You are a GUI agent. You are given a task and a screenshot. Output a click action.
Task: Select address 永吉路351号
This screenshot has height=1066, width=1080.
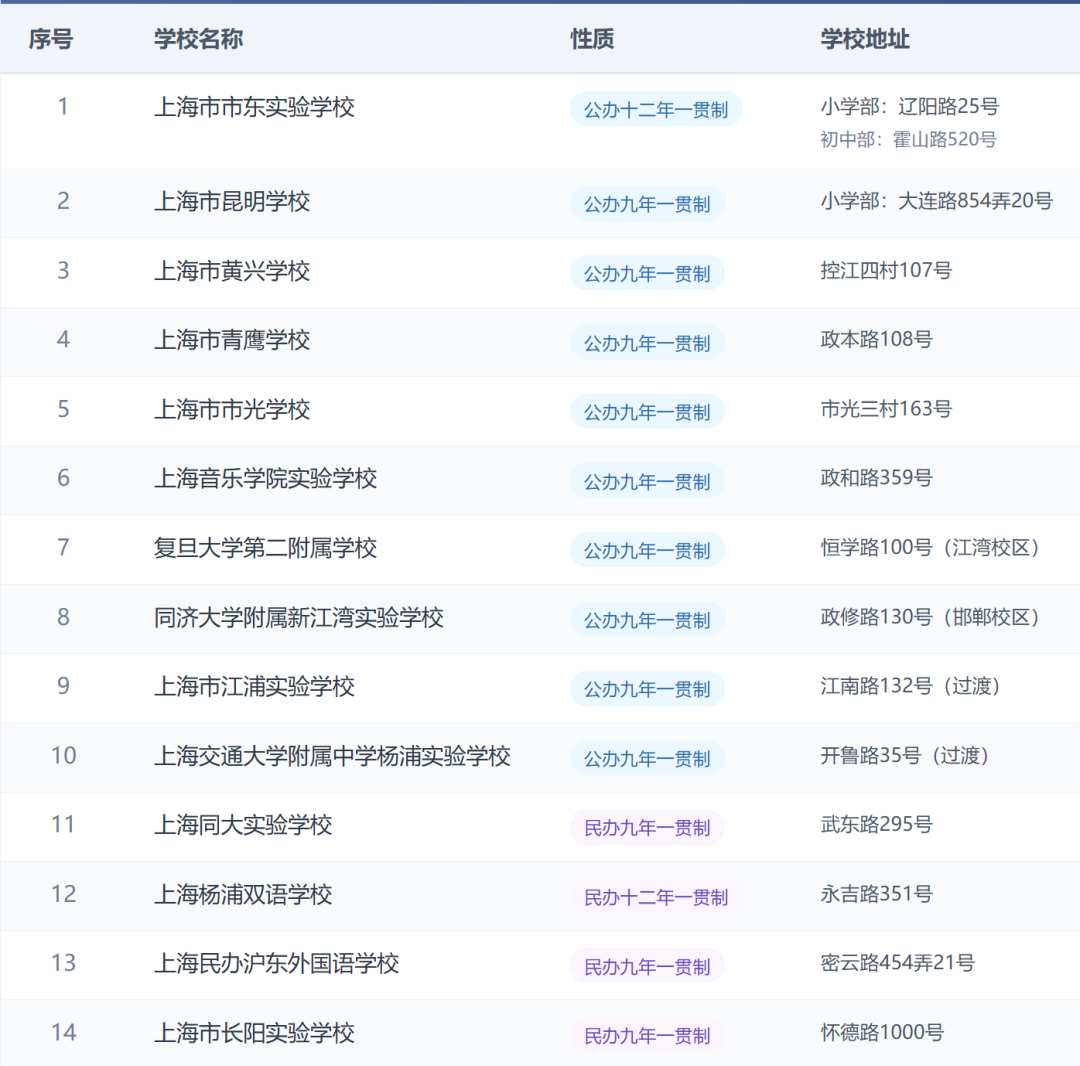[876, 893]
